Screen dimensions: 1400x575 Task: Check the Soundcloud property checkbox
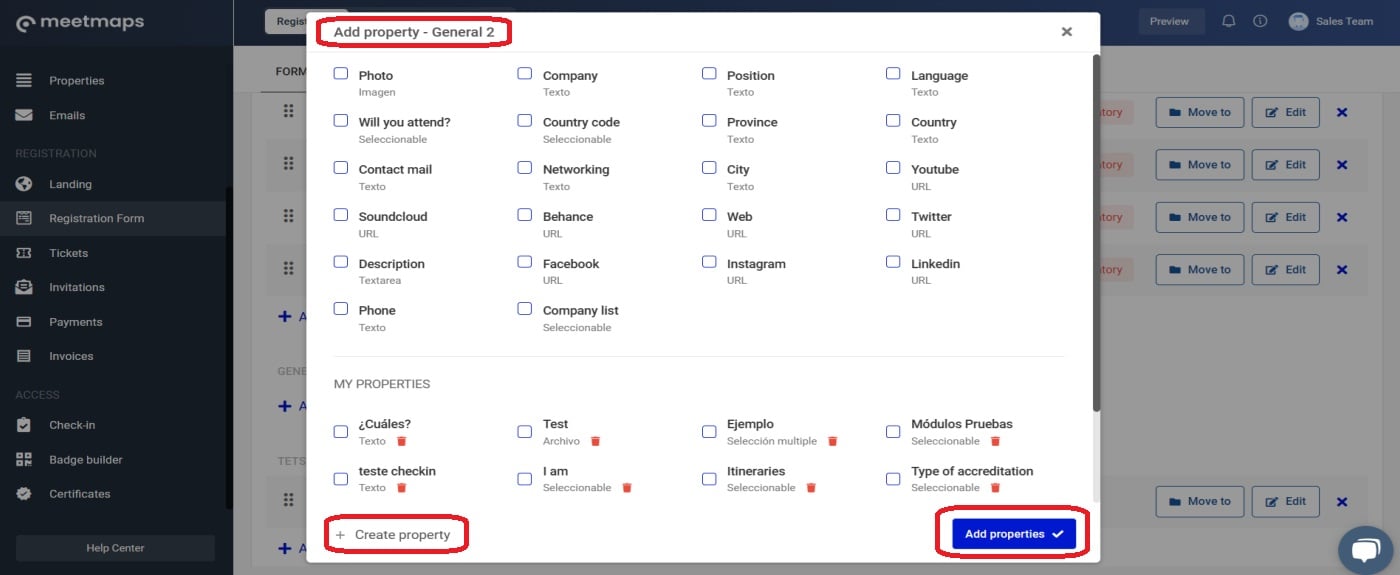[341, 215]
